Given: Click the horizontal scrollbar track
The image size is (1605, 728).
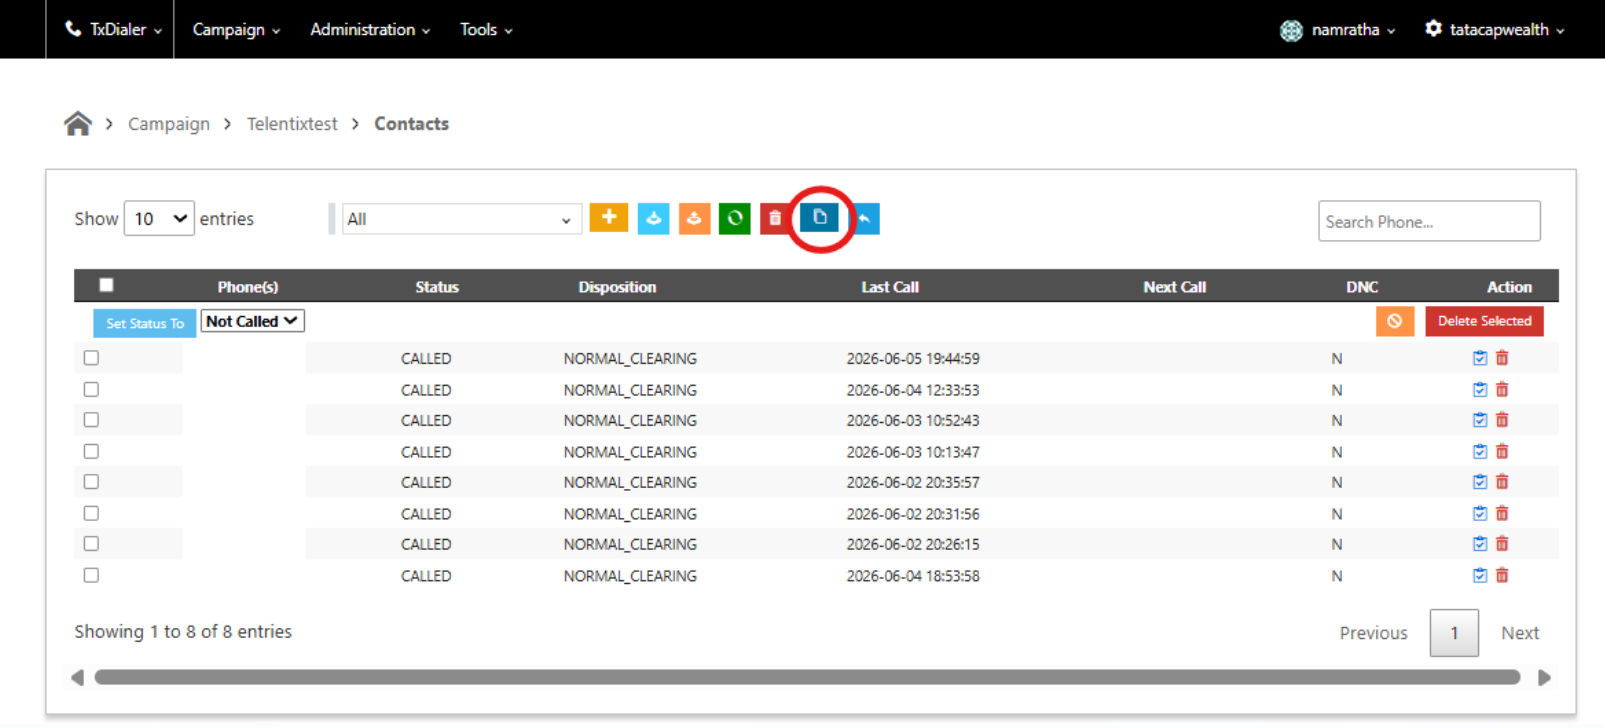Looking at the screenshot, I should point(807,677).
